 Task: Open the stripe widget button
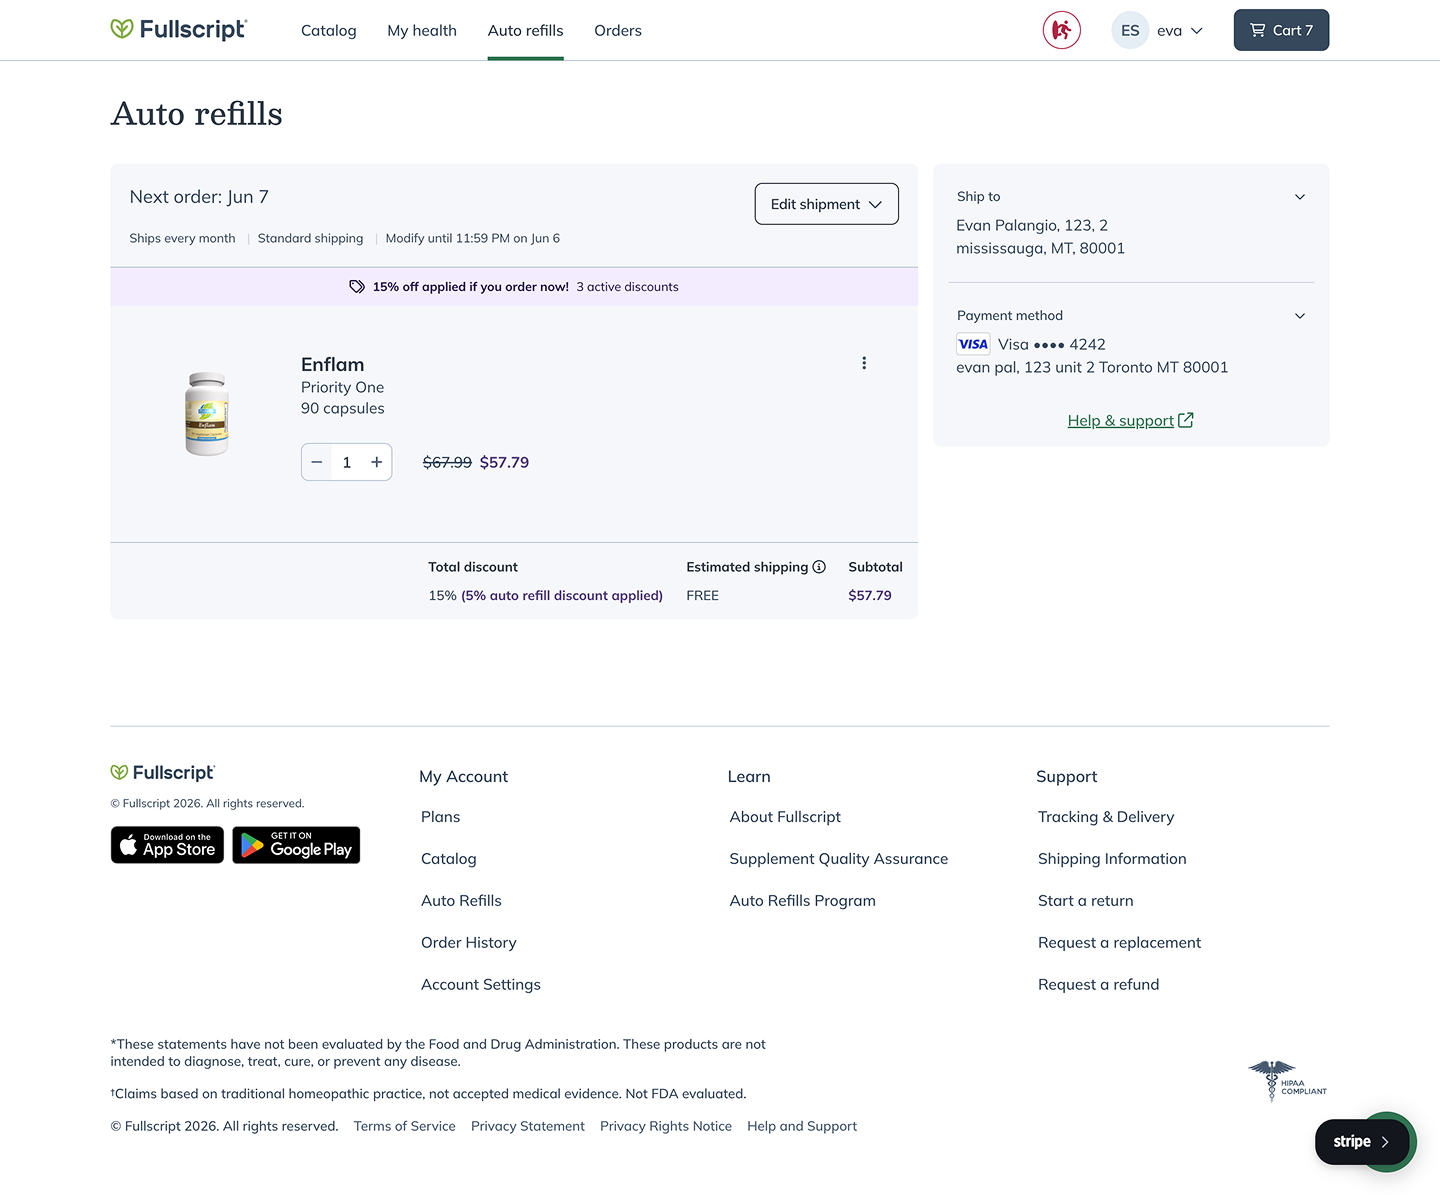click(x=1361, y=1141)
